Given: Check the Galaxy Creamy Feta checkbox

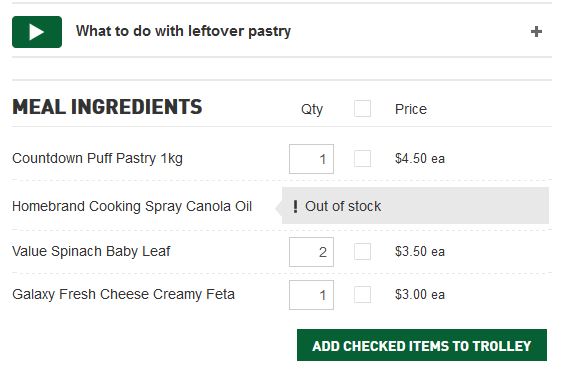Looking at the screenshot, I should tap(362, 295).
